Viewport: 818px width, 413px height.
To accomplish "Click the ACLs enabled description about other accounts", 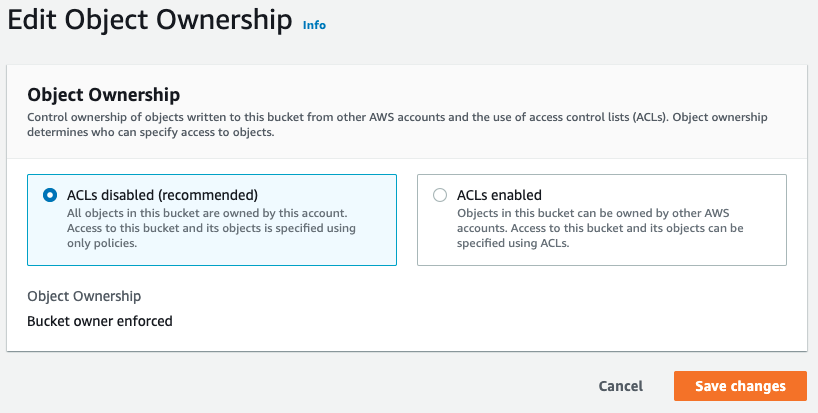I will 600,228.
